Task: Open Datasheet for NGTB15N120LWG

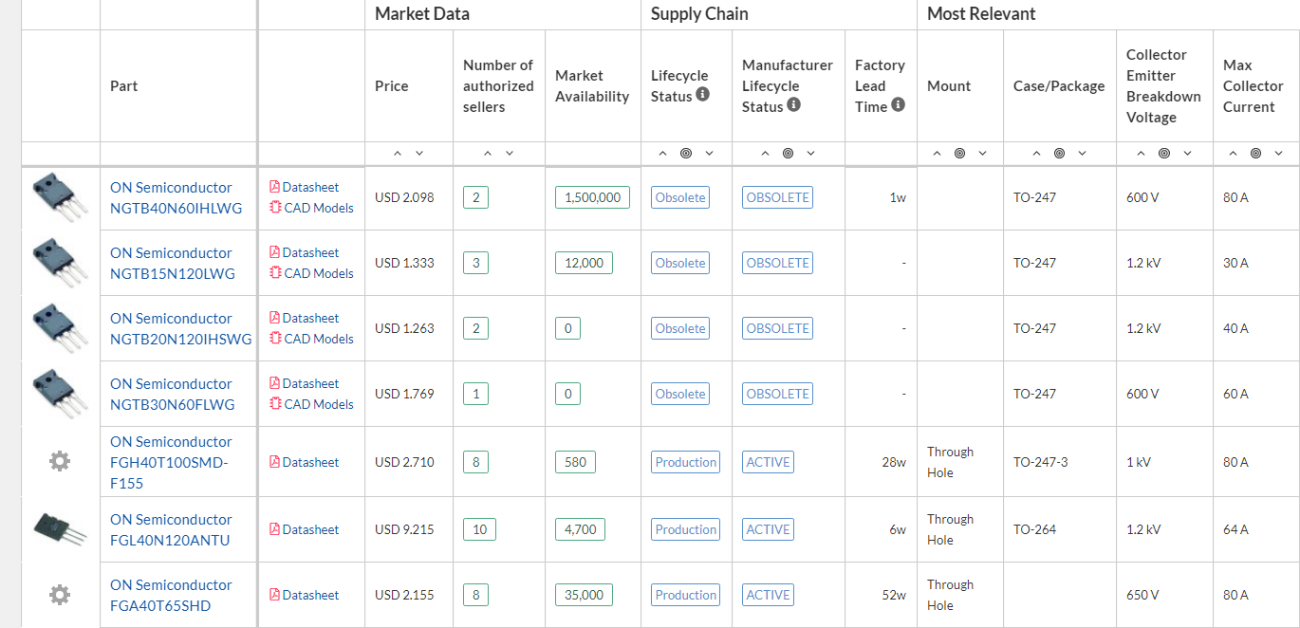Action: [x=304, y=253]
